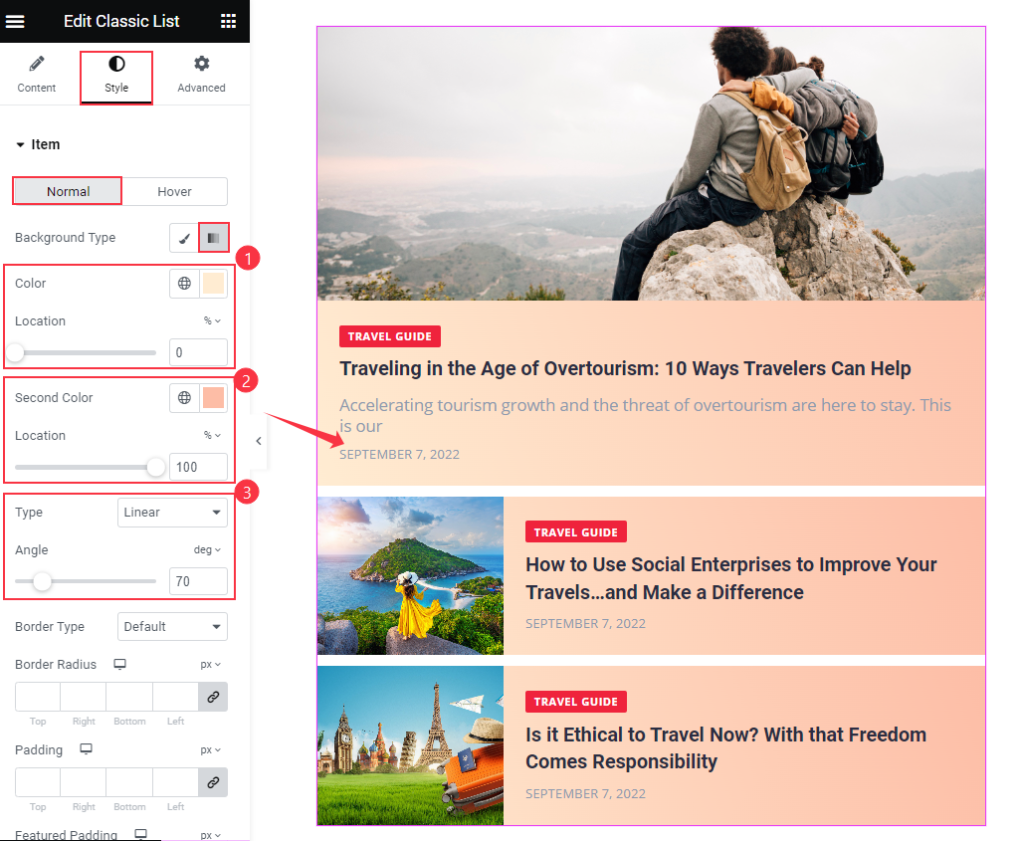Open the hamburger menu icon
Screen dimensions: 1024x841
(x=15, y=22)
